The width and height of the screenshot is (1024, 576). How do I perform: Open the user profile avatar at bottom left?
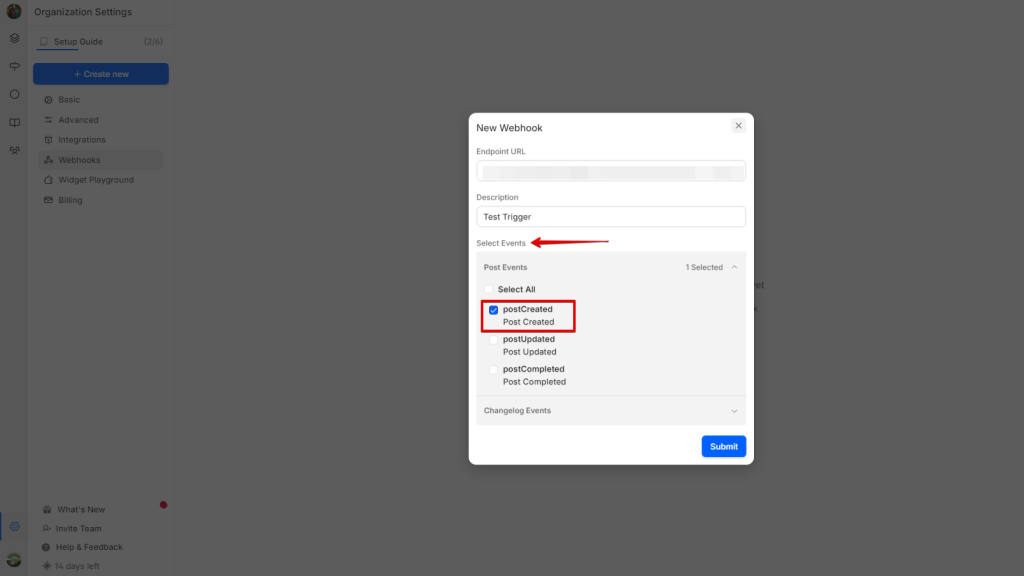(x=14, y=560)
